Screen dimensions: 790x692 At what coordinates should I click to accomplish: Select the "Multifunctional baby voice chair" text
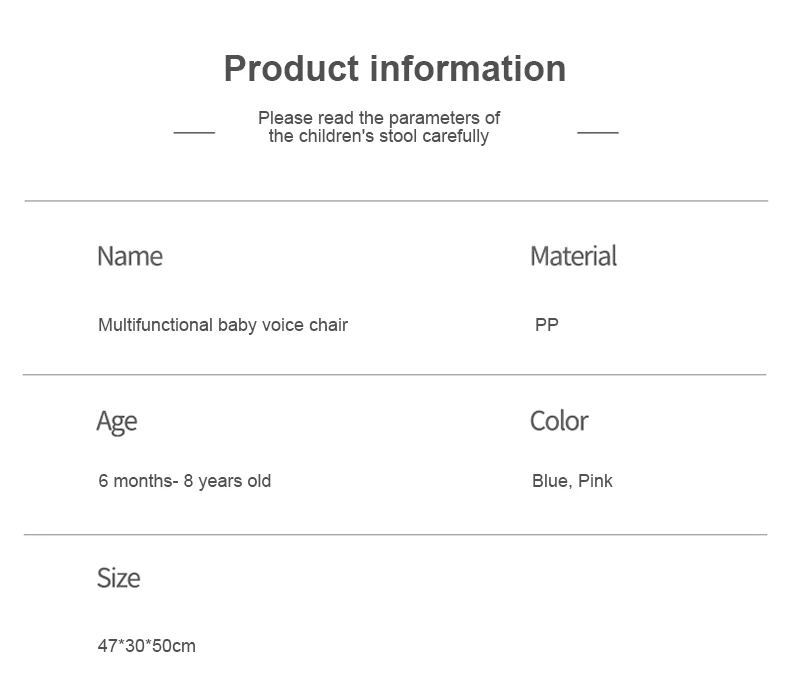pyautogui.click(x=223, y=325)
